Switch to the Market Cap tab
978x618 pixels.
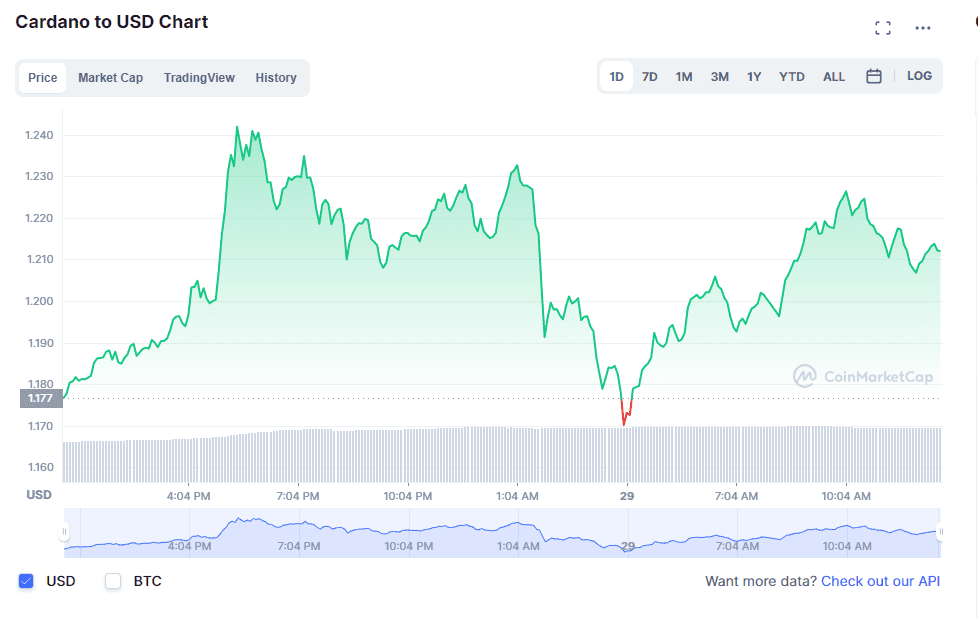(110, 77)
